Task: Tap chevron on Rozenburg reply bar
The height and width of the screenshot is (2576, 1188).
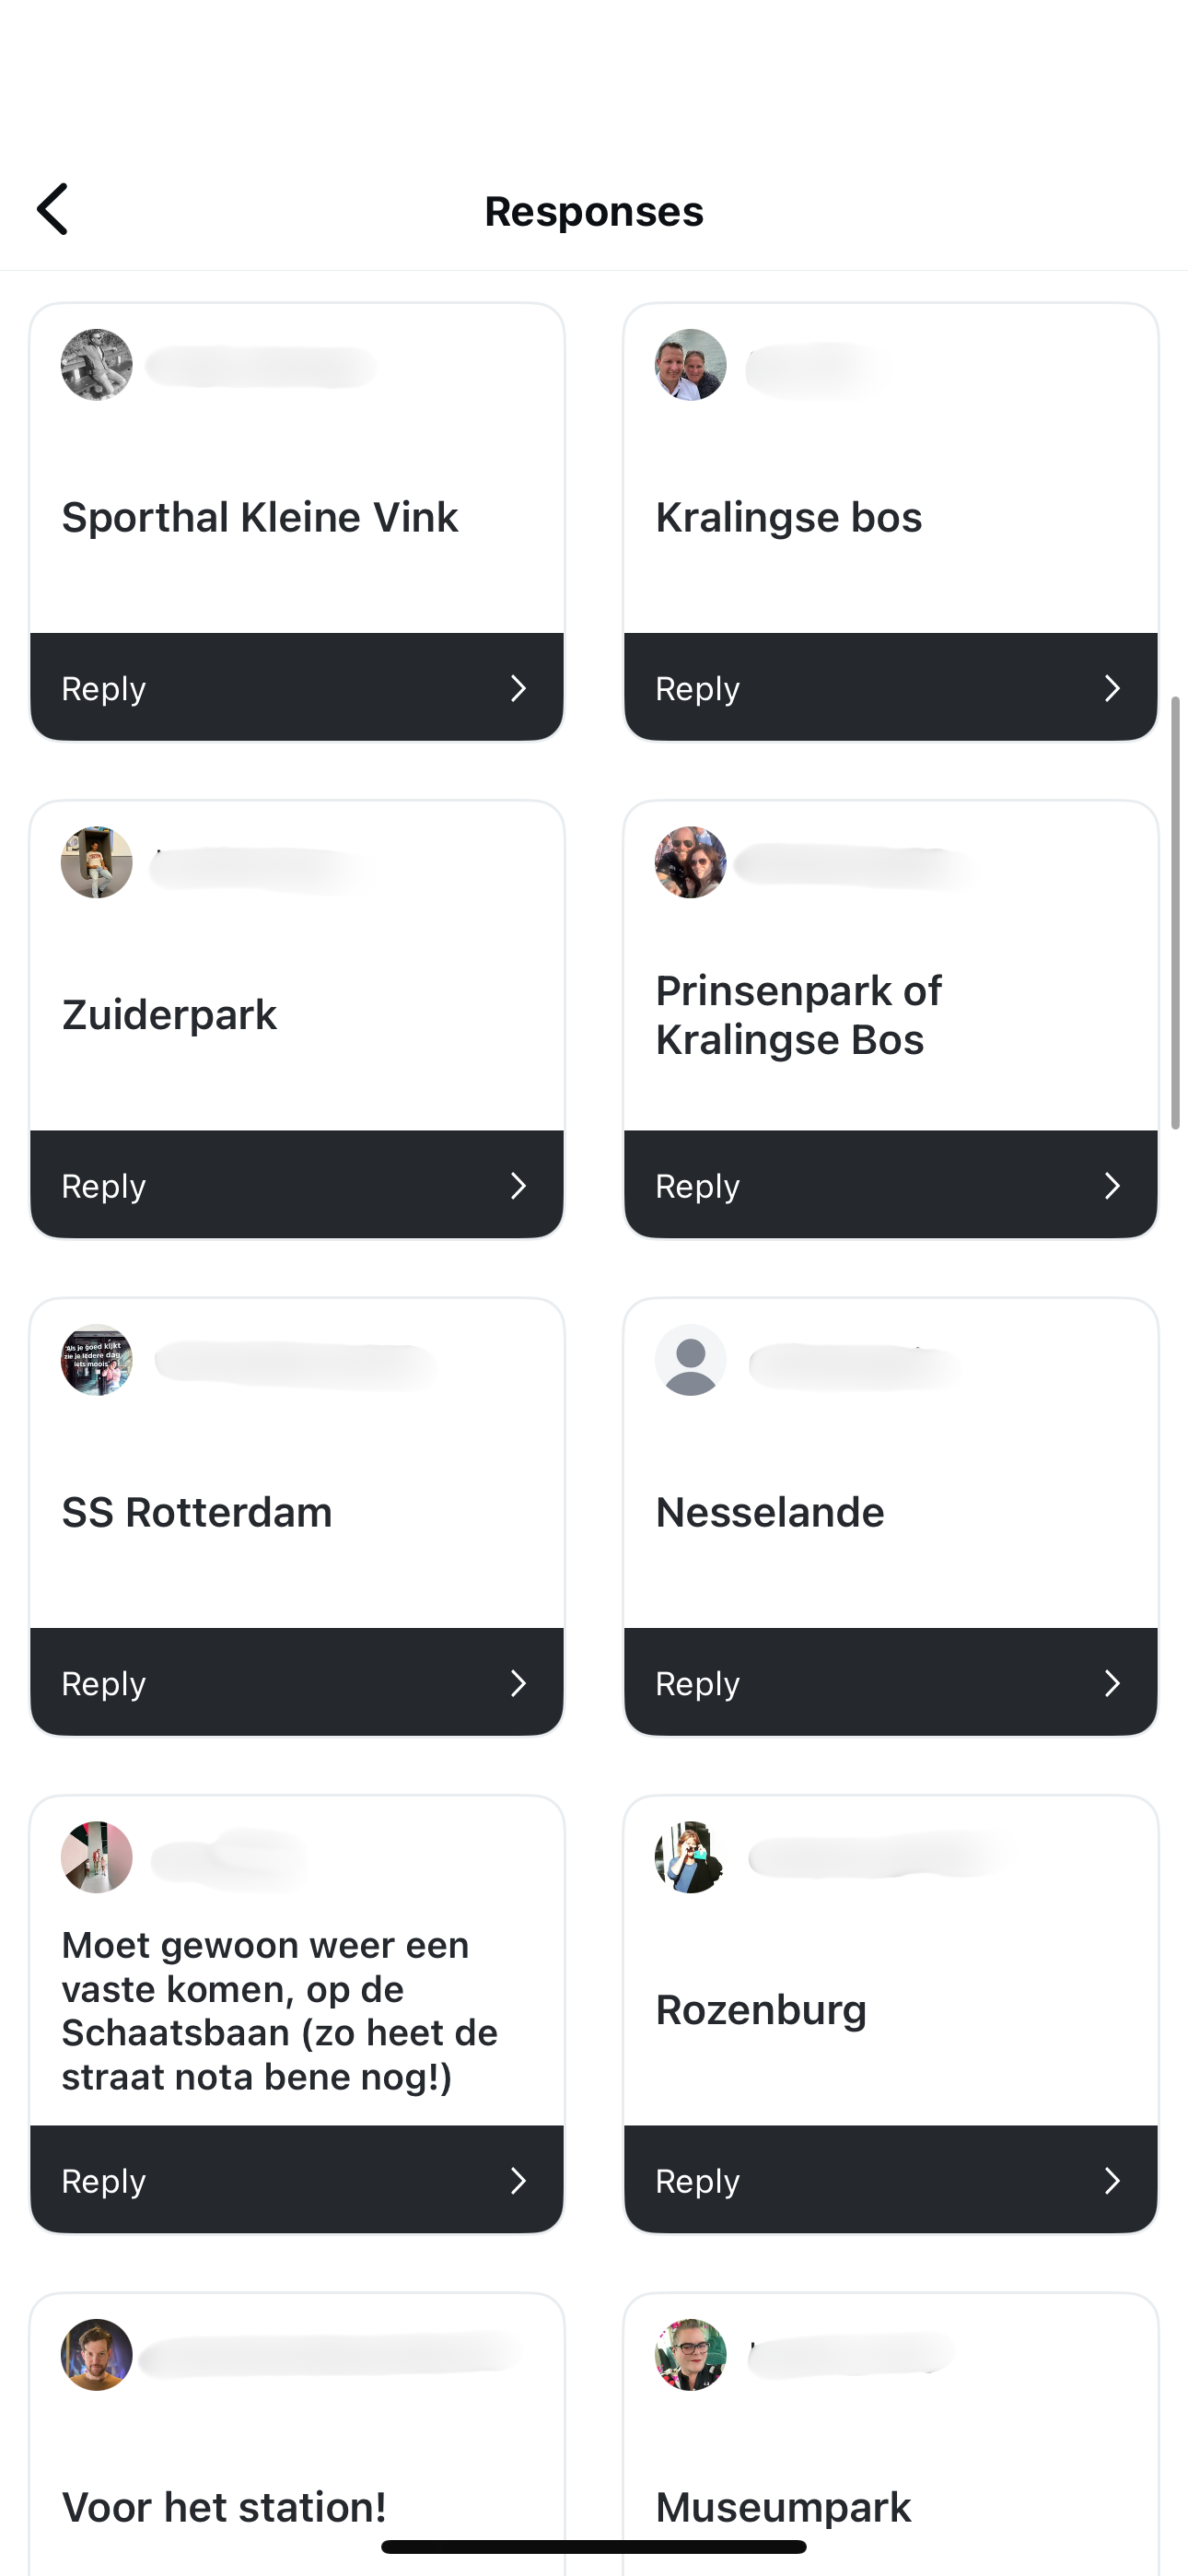Action: tap(1112, 2181)
